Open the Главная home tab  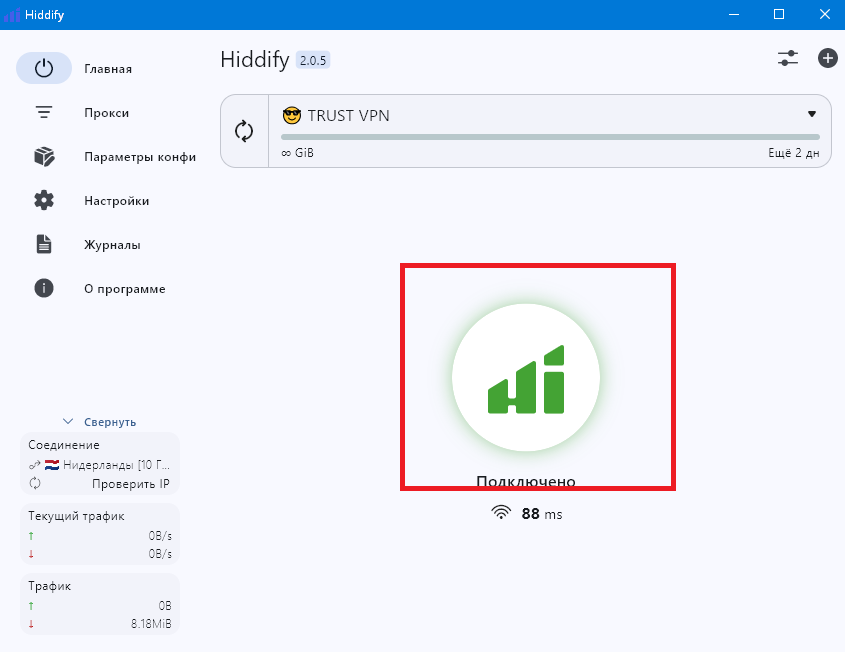[107, 69]
